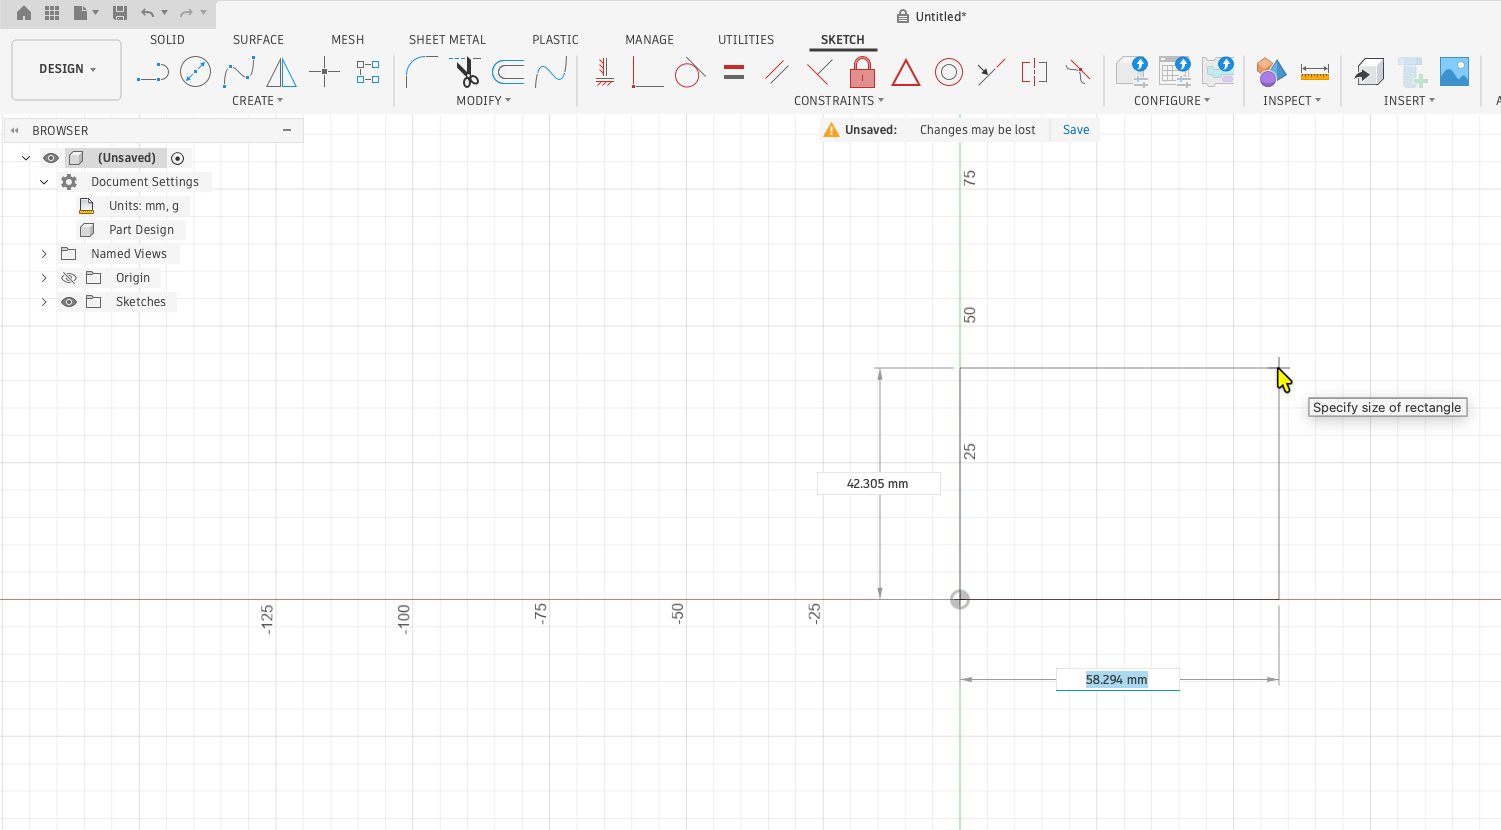The height and width of the screenshot is (830, 1501).
Task: Click the 58.294 mm width input field
Action: point(1117,680)
